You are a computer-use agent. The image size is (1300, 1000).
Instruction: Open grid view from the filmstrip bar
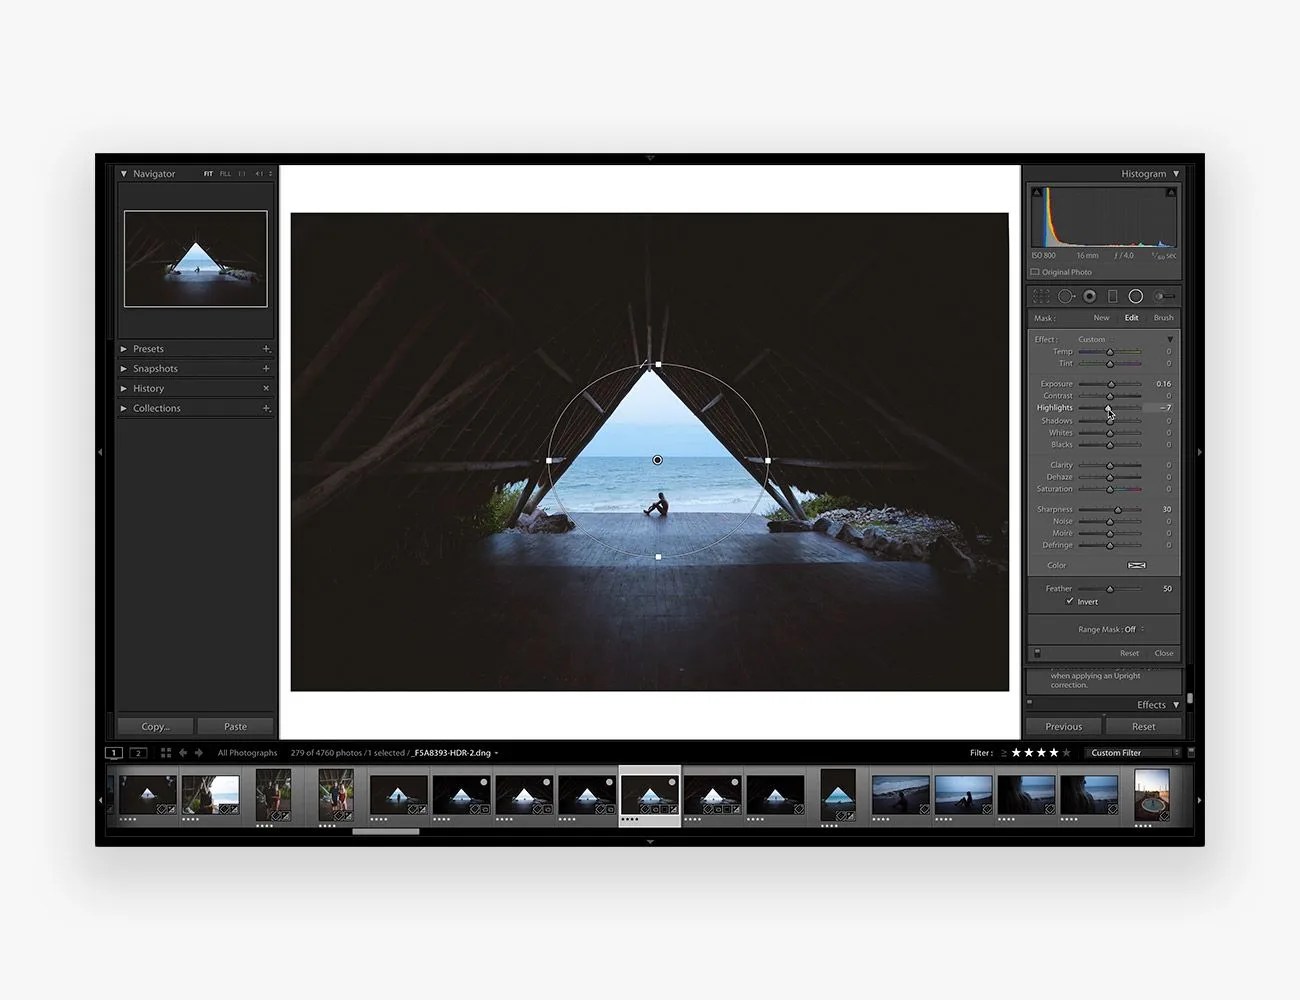[x=166, y=753]
